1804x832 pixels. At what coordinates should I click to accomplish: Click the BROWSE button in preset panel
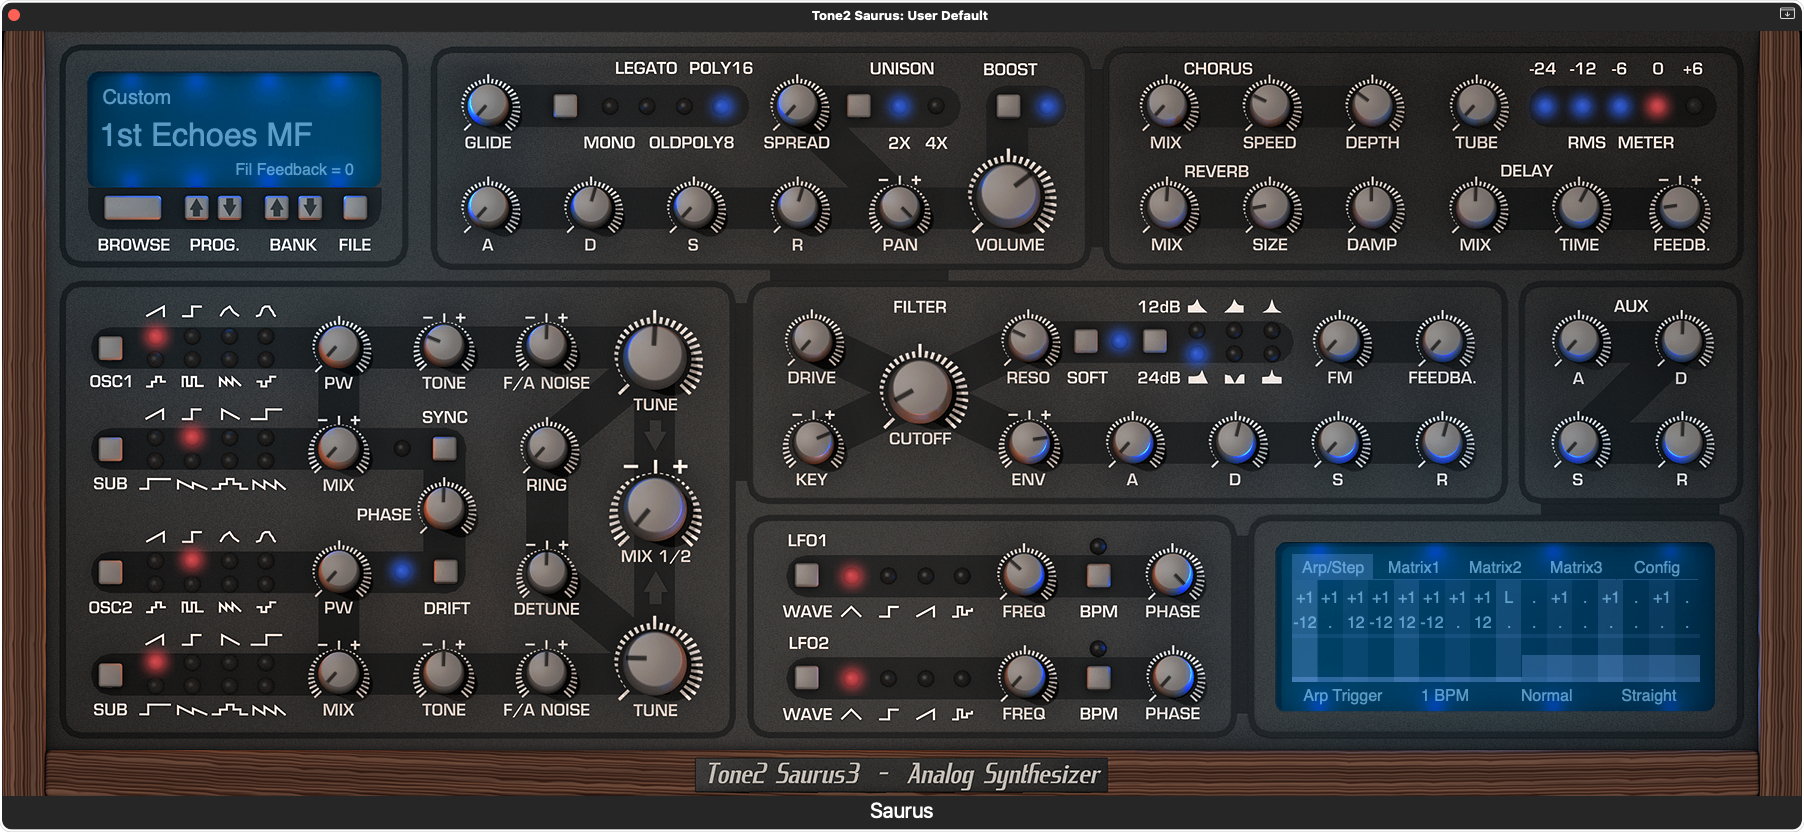click(x=133, y=207)
